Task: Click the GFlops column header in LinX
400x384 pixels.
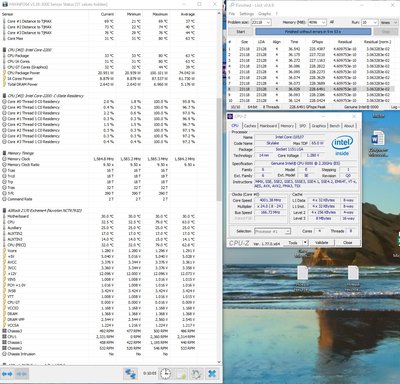Action: click(x=317, y=42)
